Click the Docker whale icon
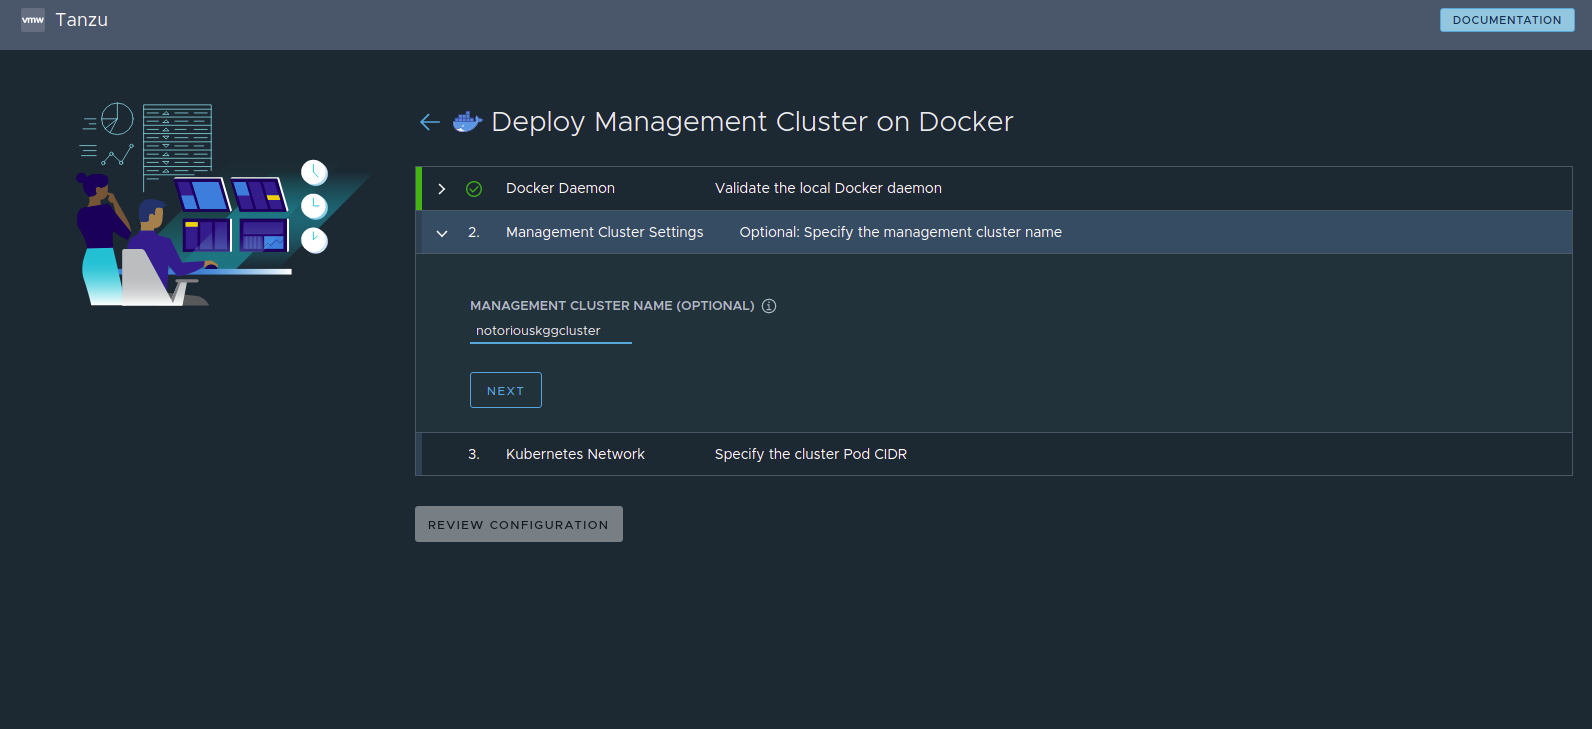 click(x=467, y=121)
